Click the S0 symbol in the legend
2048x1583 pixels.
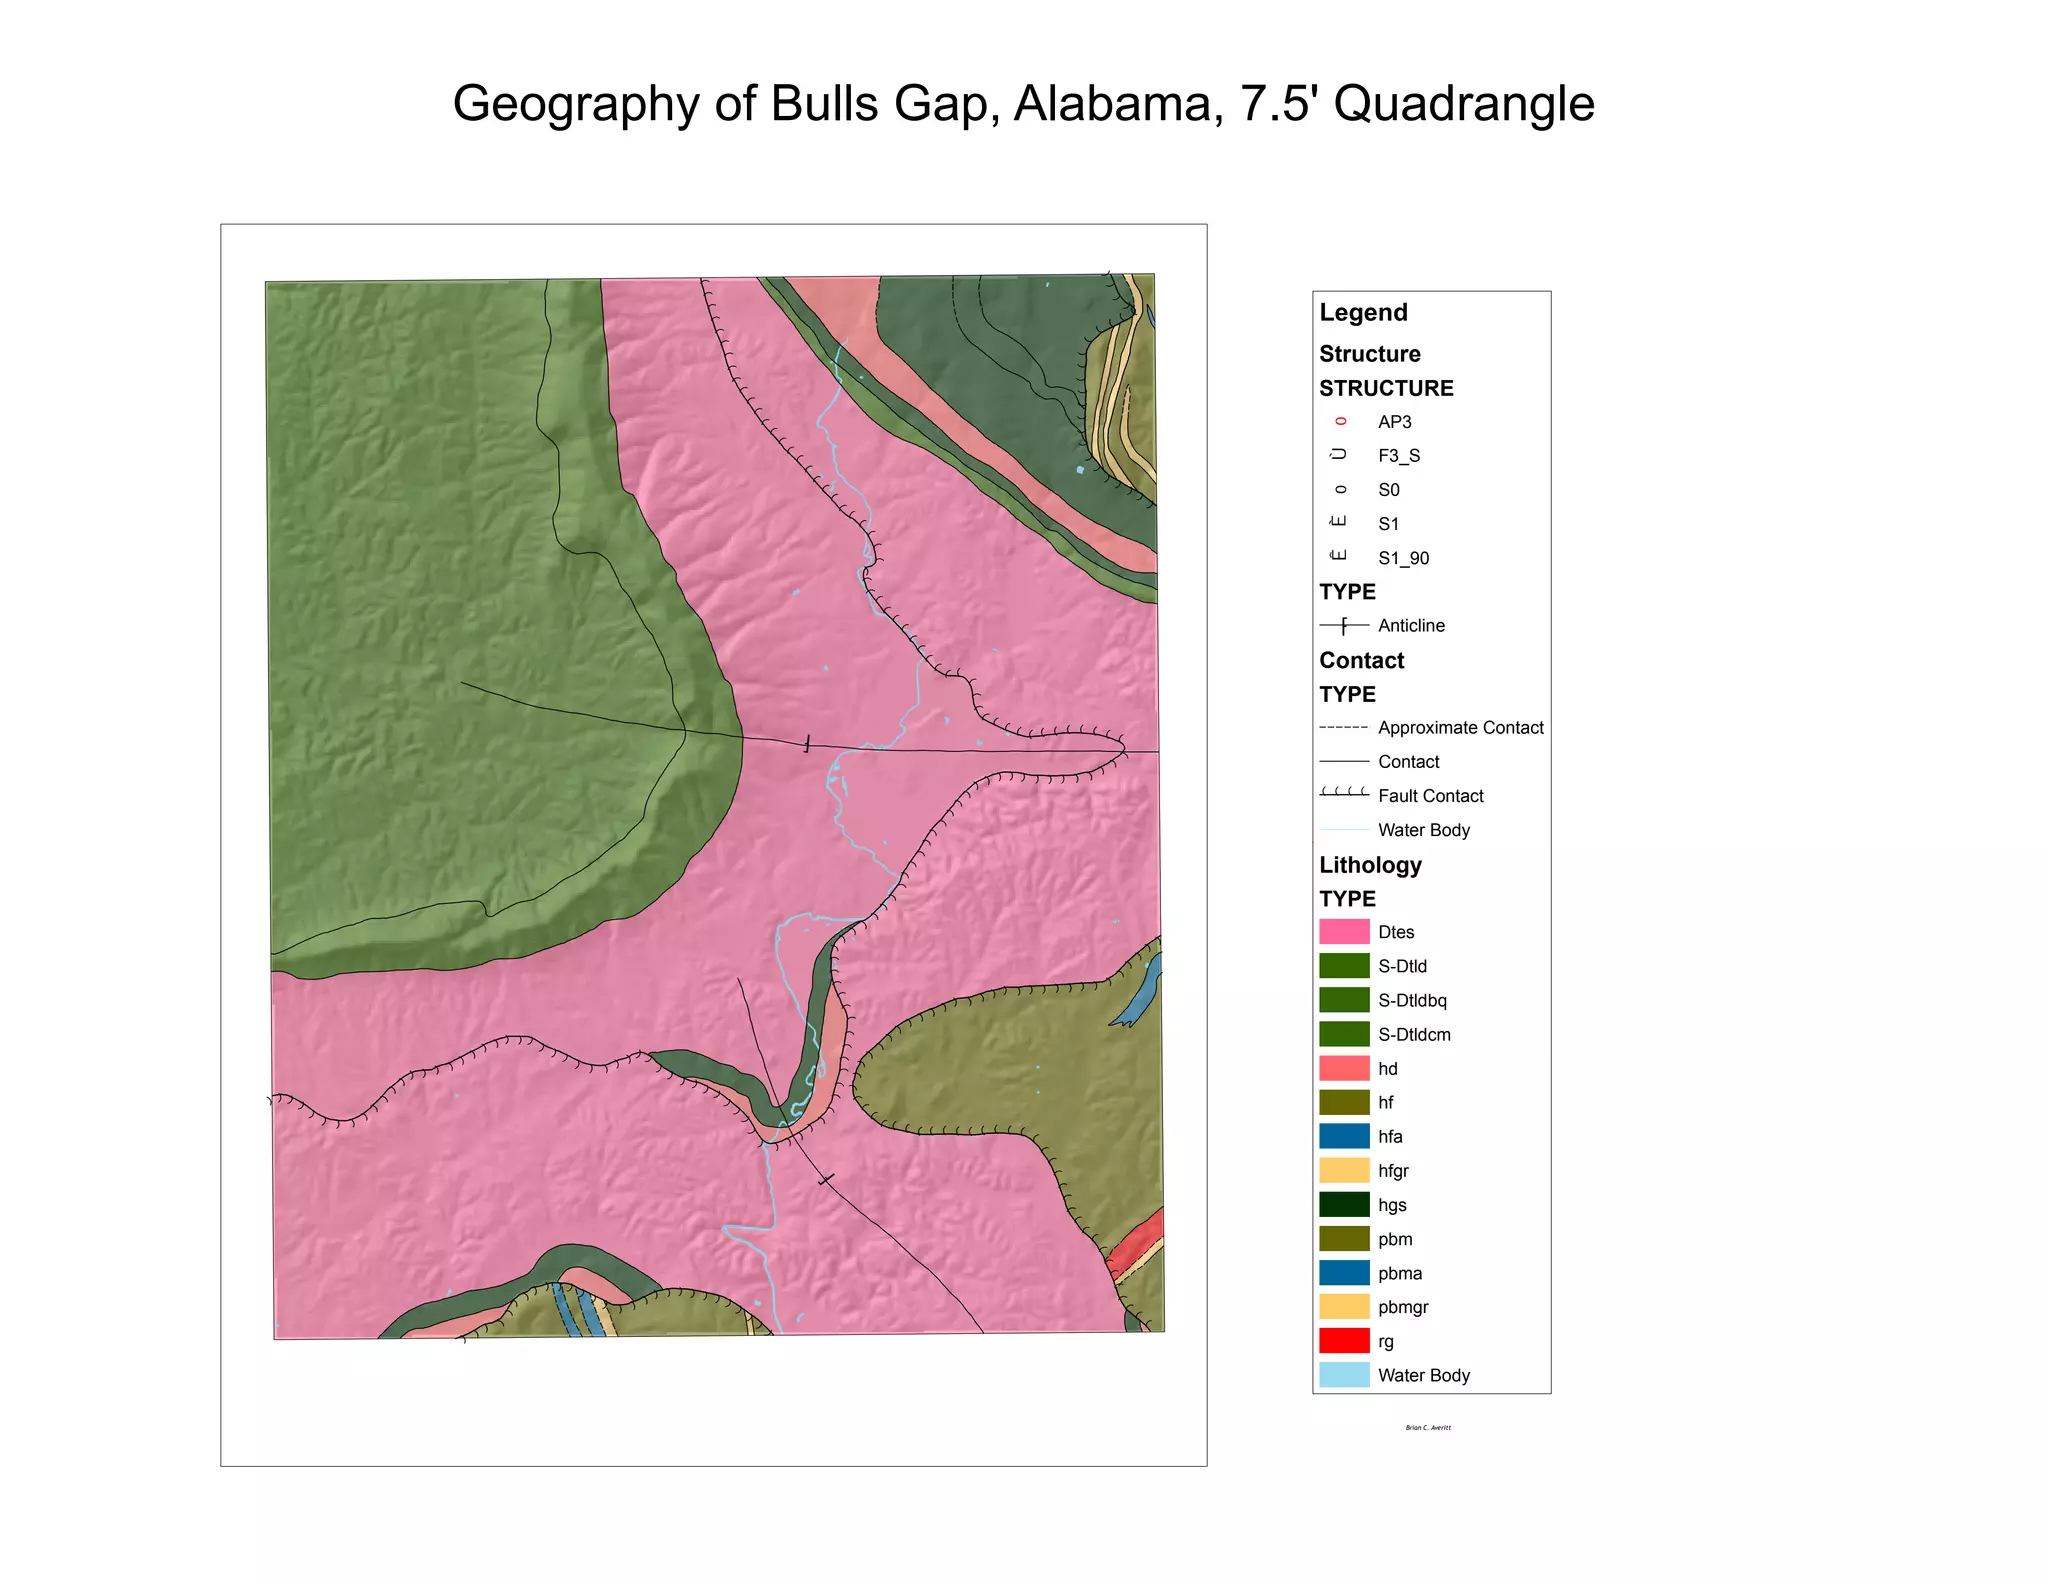tap(1341, 490)
